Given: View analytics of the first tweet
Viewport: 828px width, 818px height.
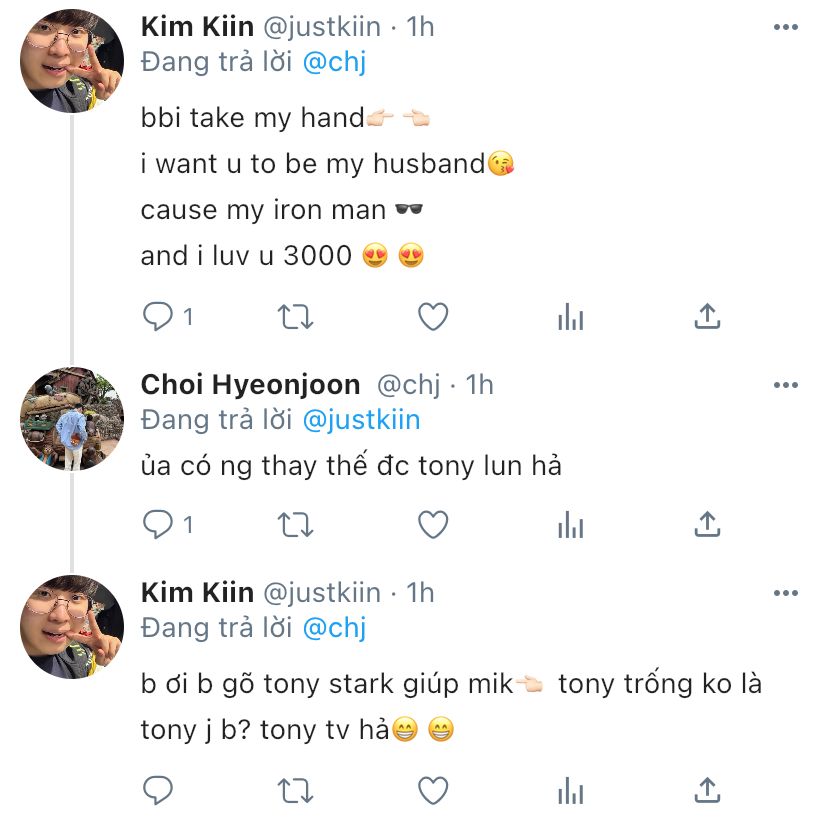Looking at the screenshot, I should (570, 318).
